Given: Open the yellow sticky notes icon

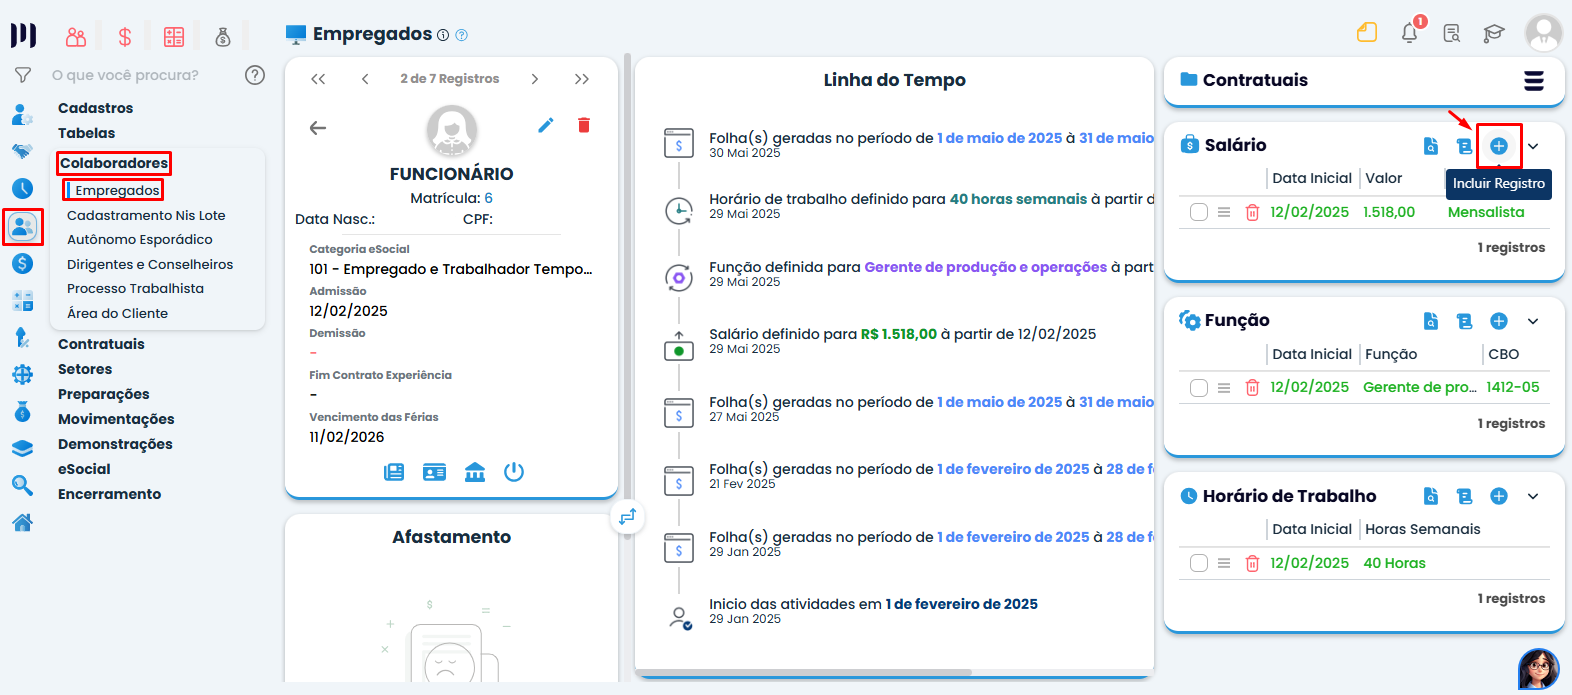Looking at the screenshot, I should coord(1367,33).
